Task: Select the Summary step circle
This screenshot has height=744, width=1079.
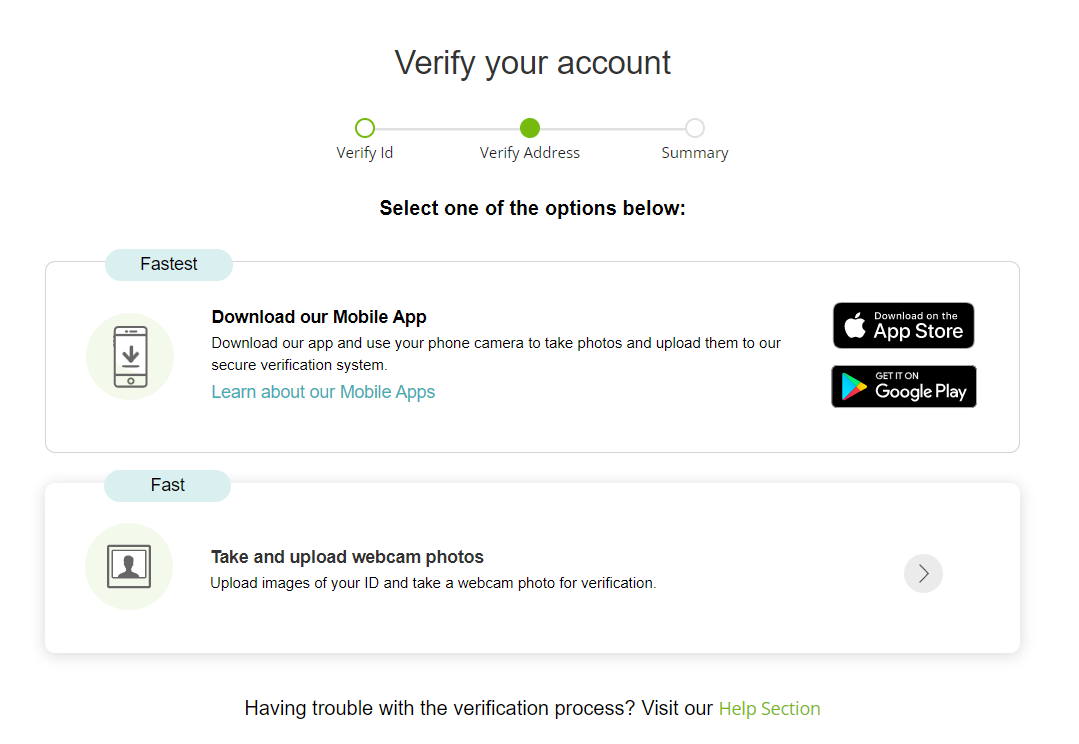Action: click(695, 128)
